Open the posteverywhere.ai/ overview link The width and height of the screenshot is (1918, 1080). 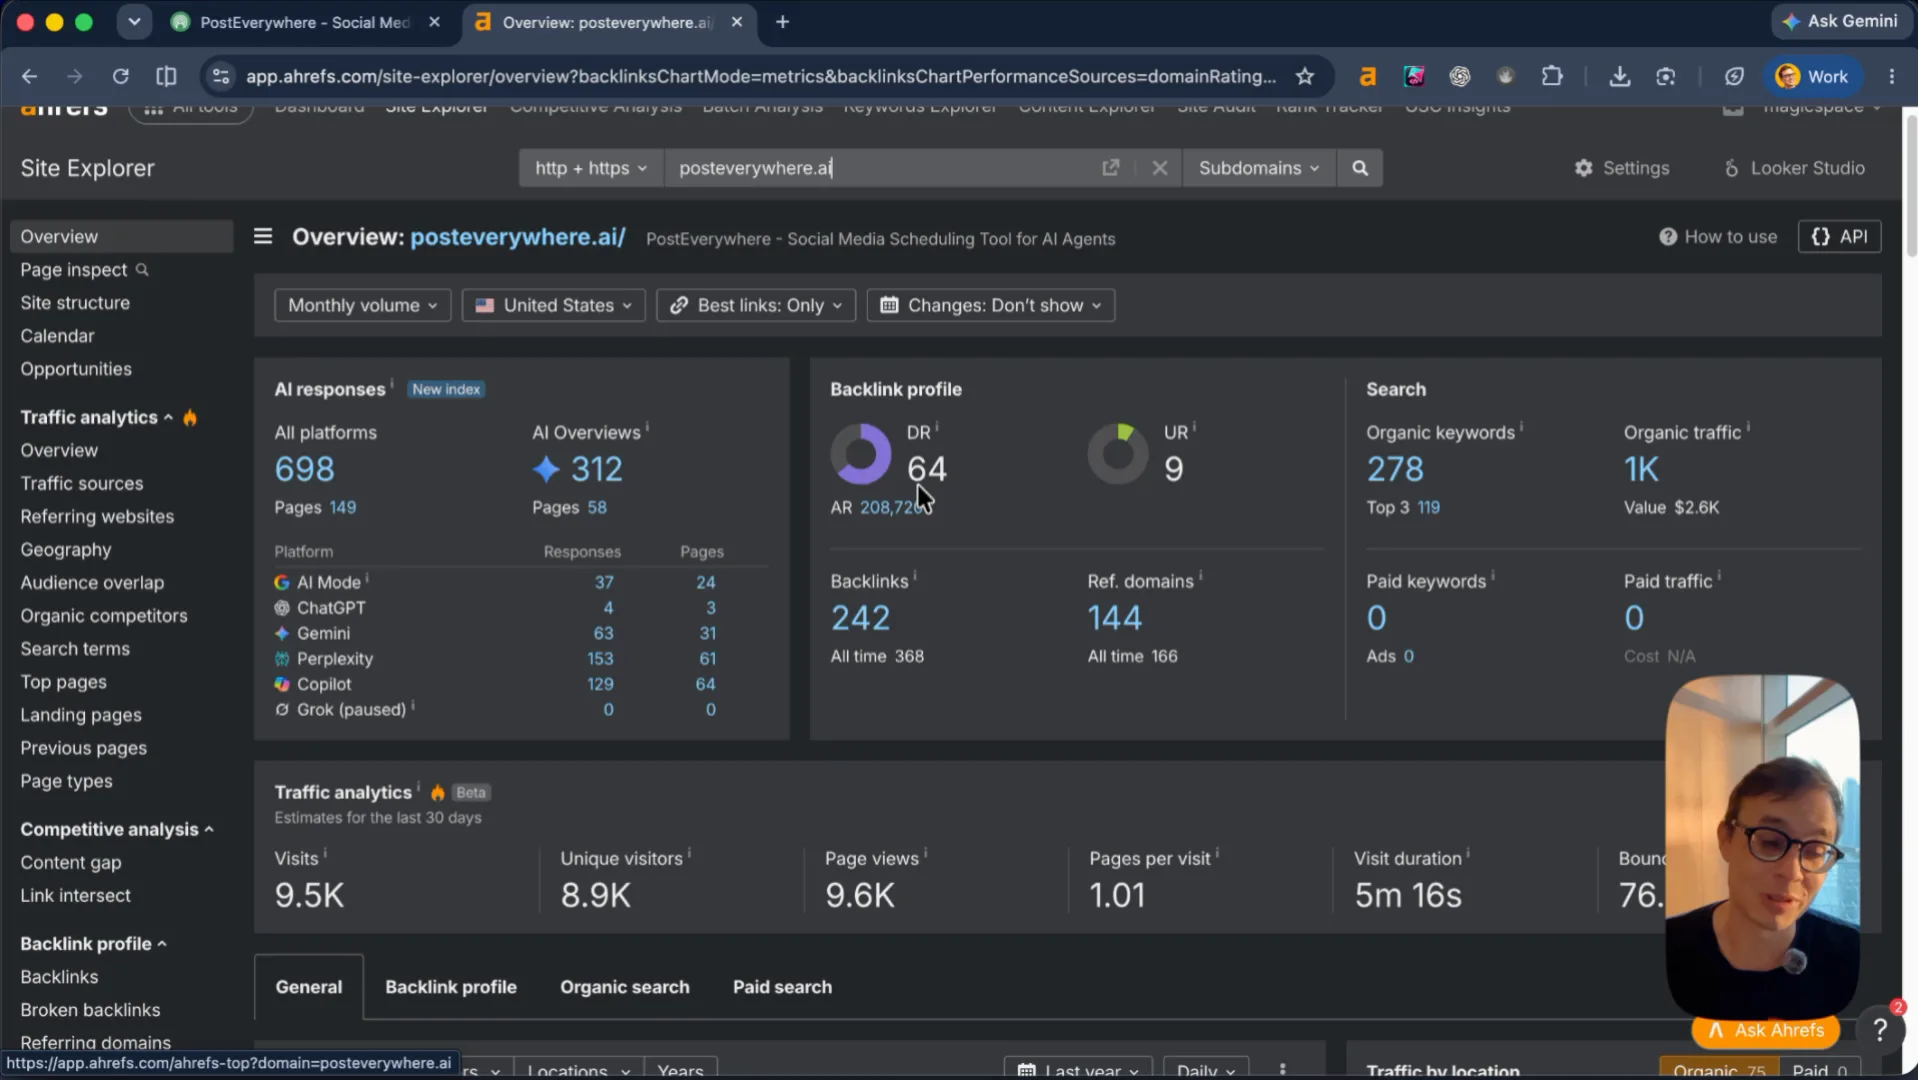pos(518,237)
